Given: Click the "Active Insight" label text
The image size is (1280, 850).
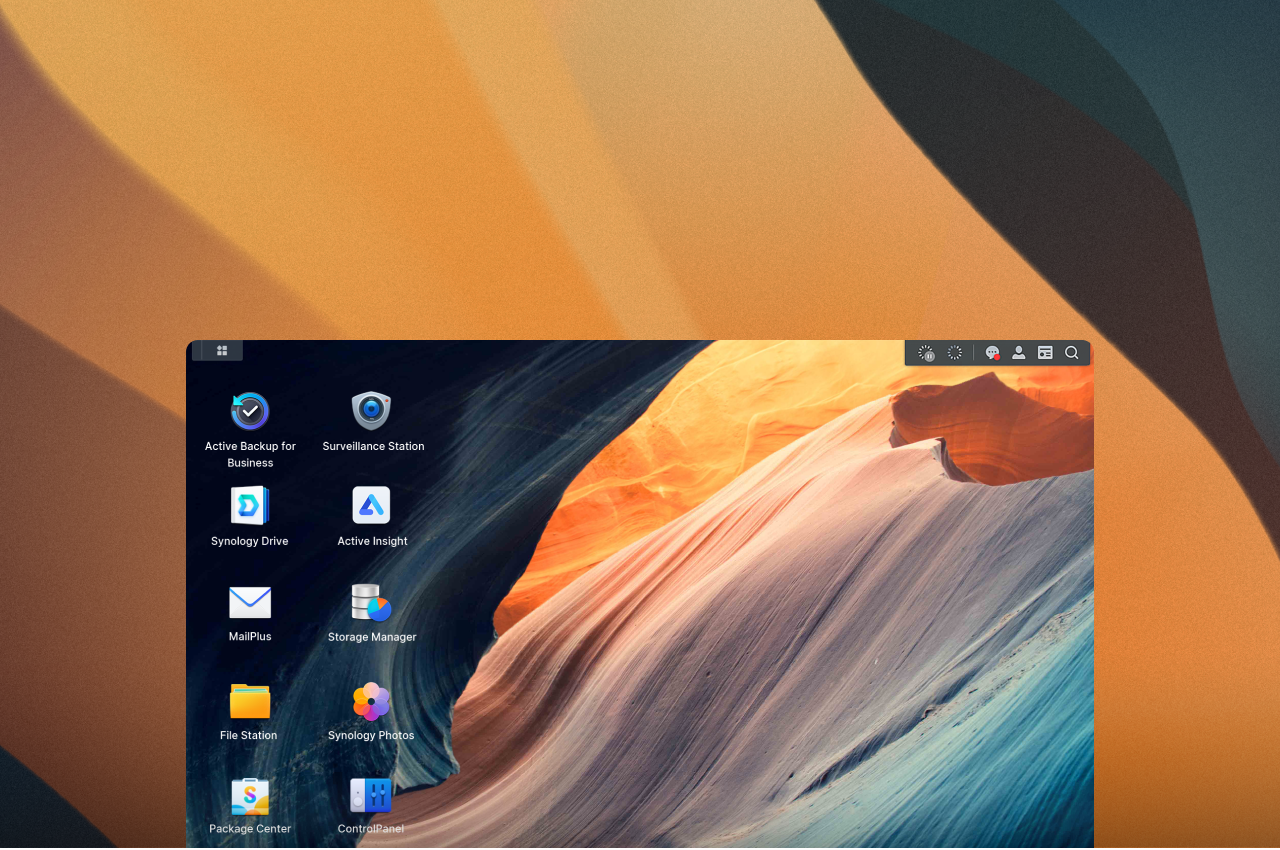Looking at the screenshot, I should click(372, 541).
